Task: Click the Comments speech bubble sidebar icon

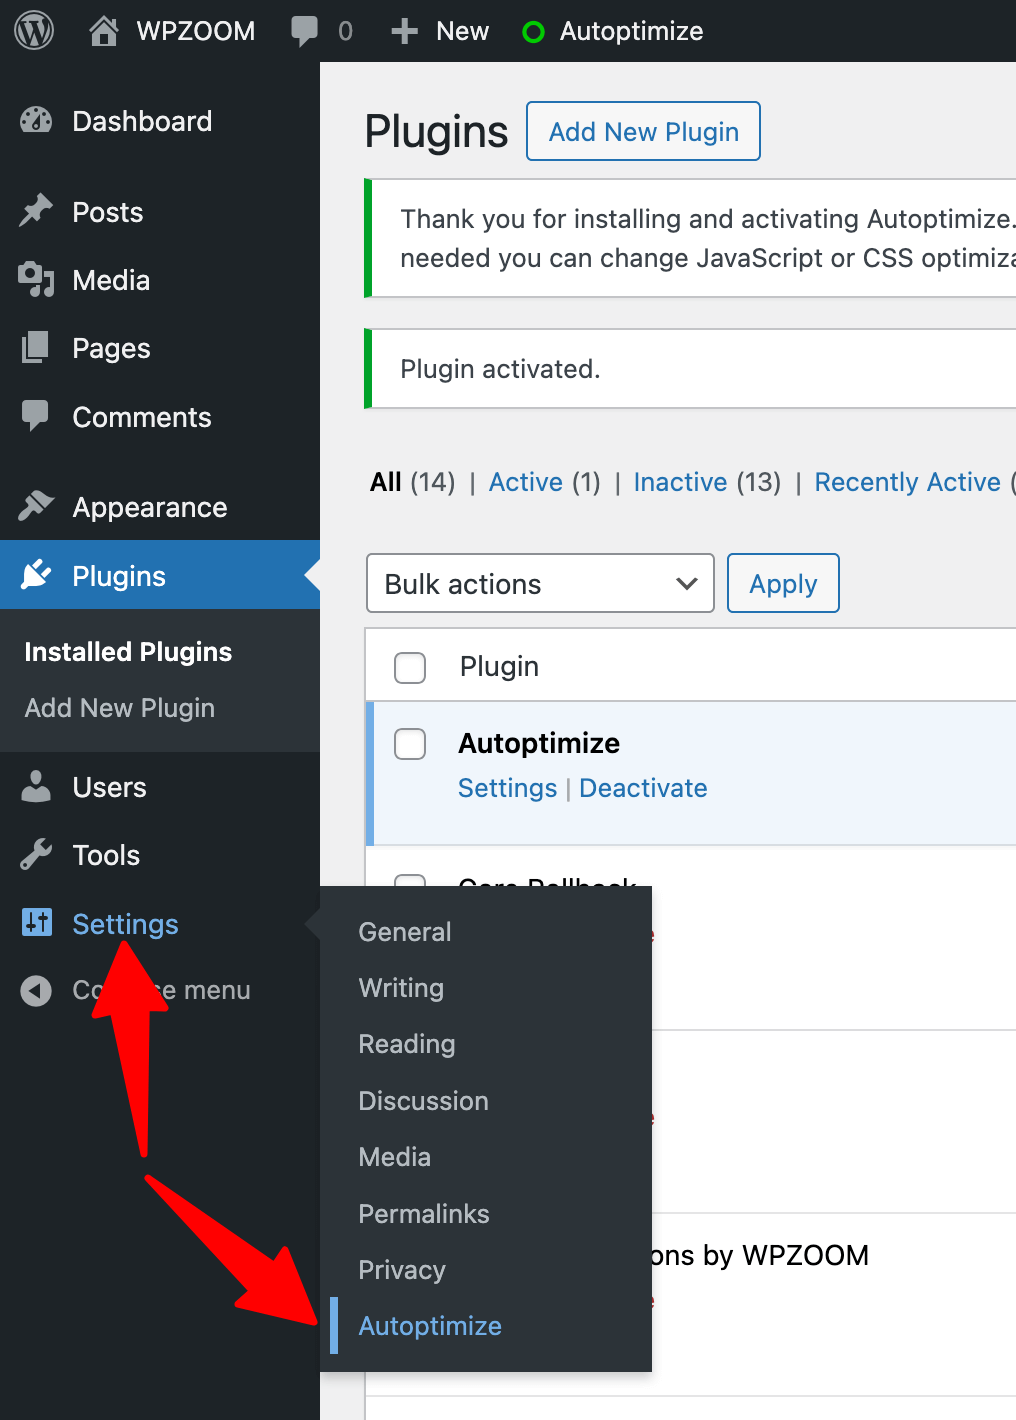Action: (x=36, y=416)
